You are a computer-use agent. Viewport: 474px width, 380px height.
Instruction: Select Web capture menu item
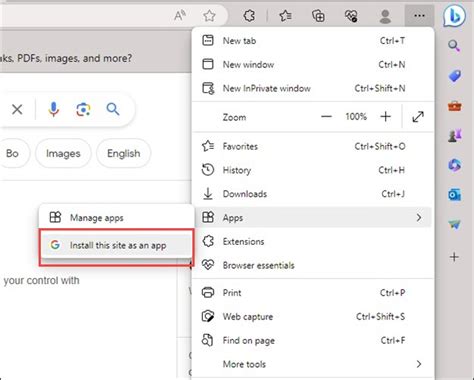pyautogui.click(x=313, y=316)
